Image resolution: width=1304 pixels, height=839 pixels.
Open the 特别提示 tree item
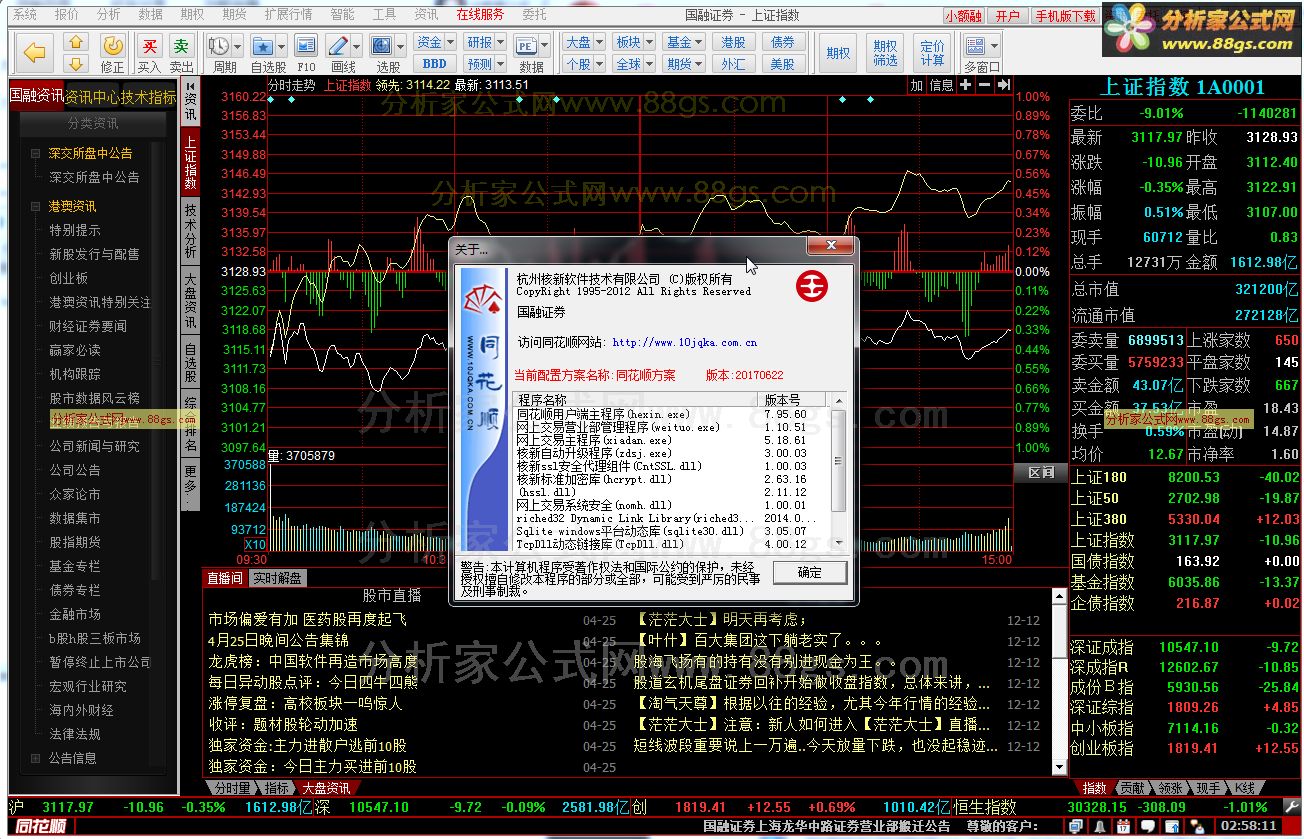(x=75, y=231)
